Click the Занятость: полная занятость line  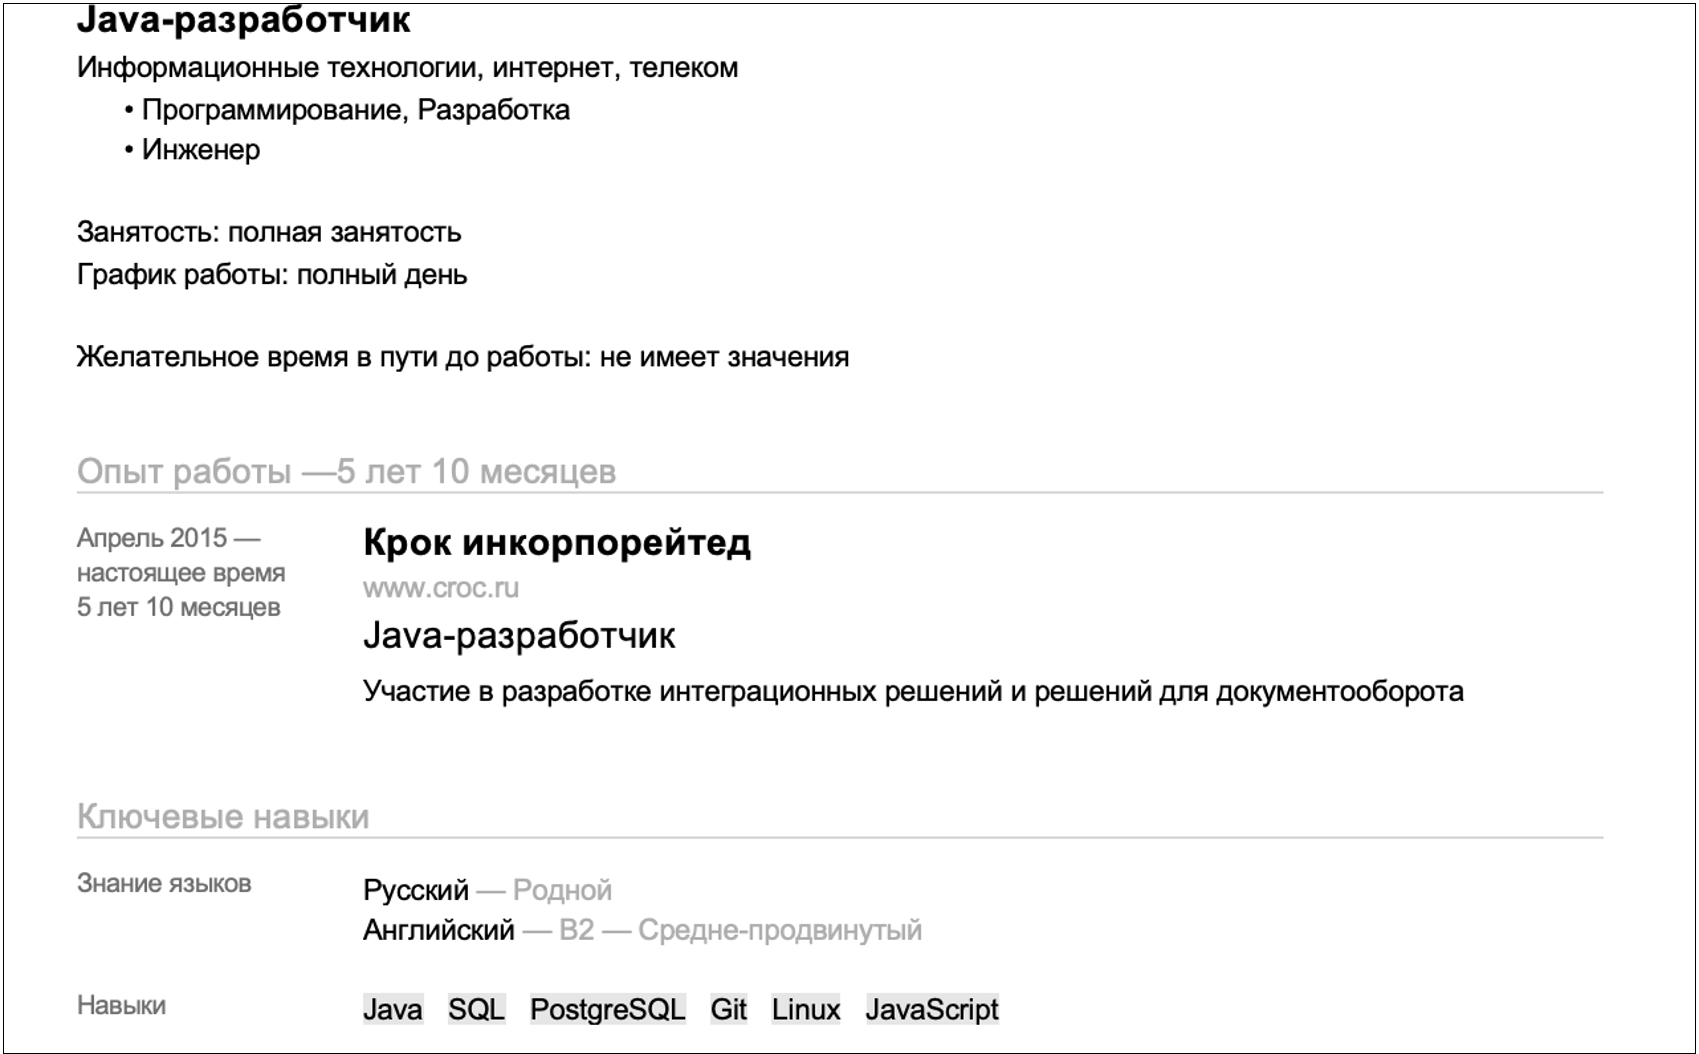click(268, 232)
